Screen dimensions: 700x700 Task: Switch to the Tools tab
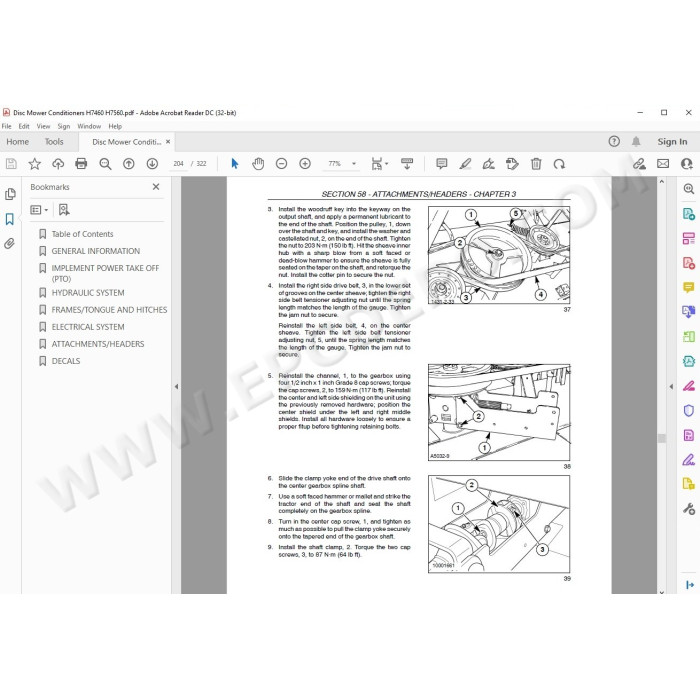tap(54, 142)
